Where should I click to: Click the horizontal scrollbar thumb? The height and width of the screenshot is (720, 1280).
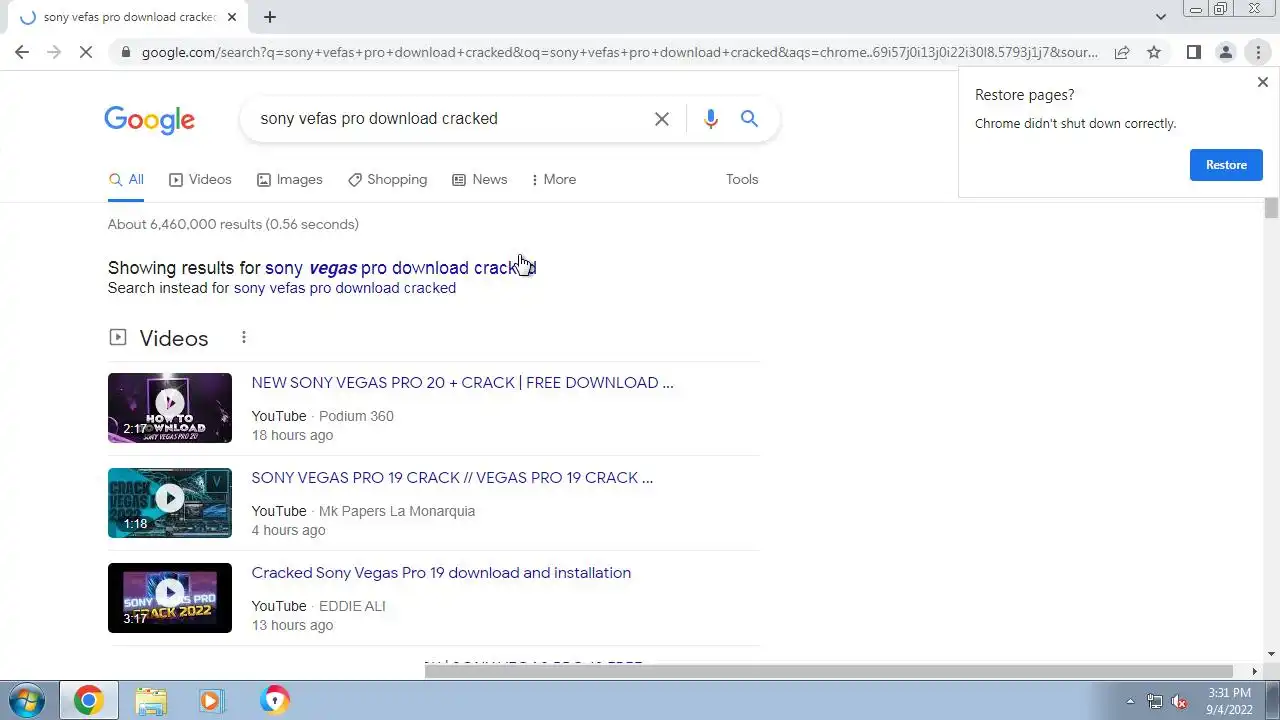click(829, 671)
